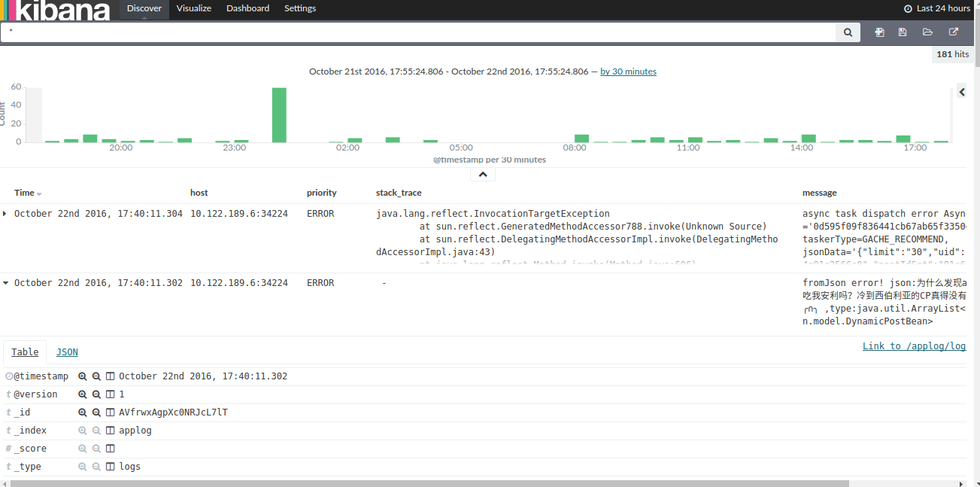Open the Link to /applog/log
This screenshot has height=487, width=980.
pos(914,346)
